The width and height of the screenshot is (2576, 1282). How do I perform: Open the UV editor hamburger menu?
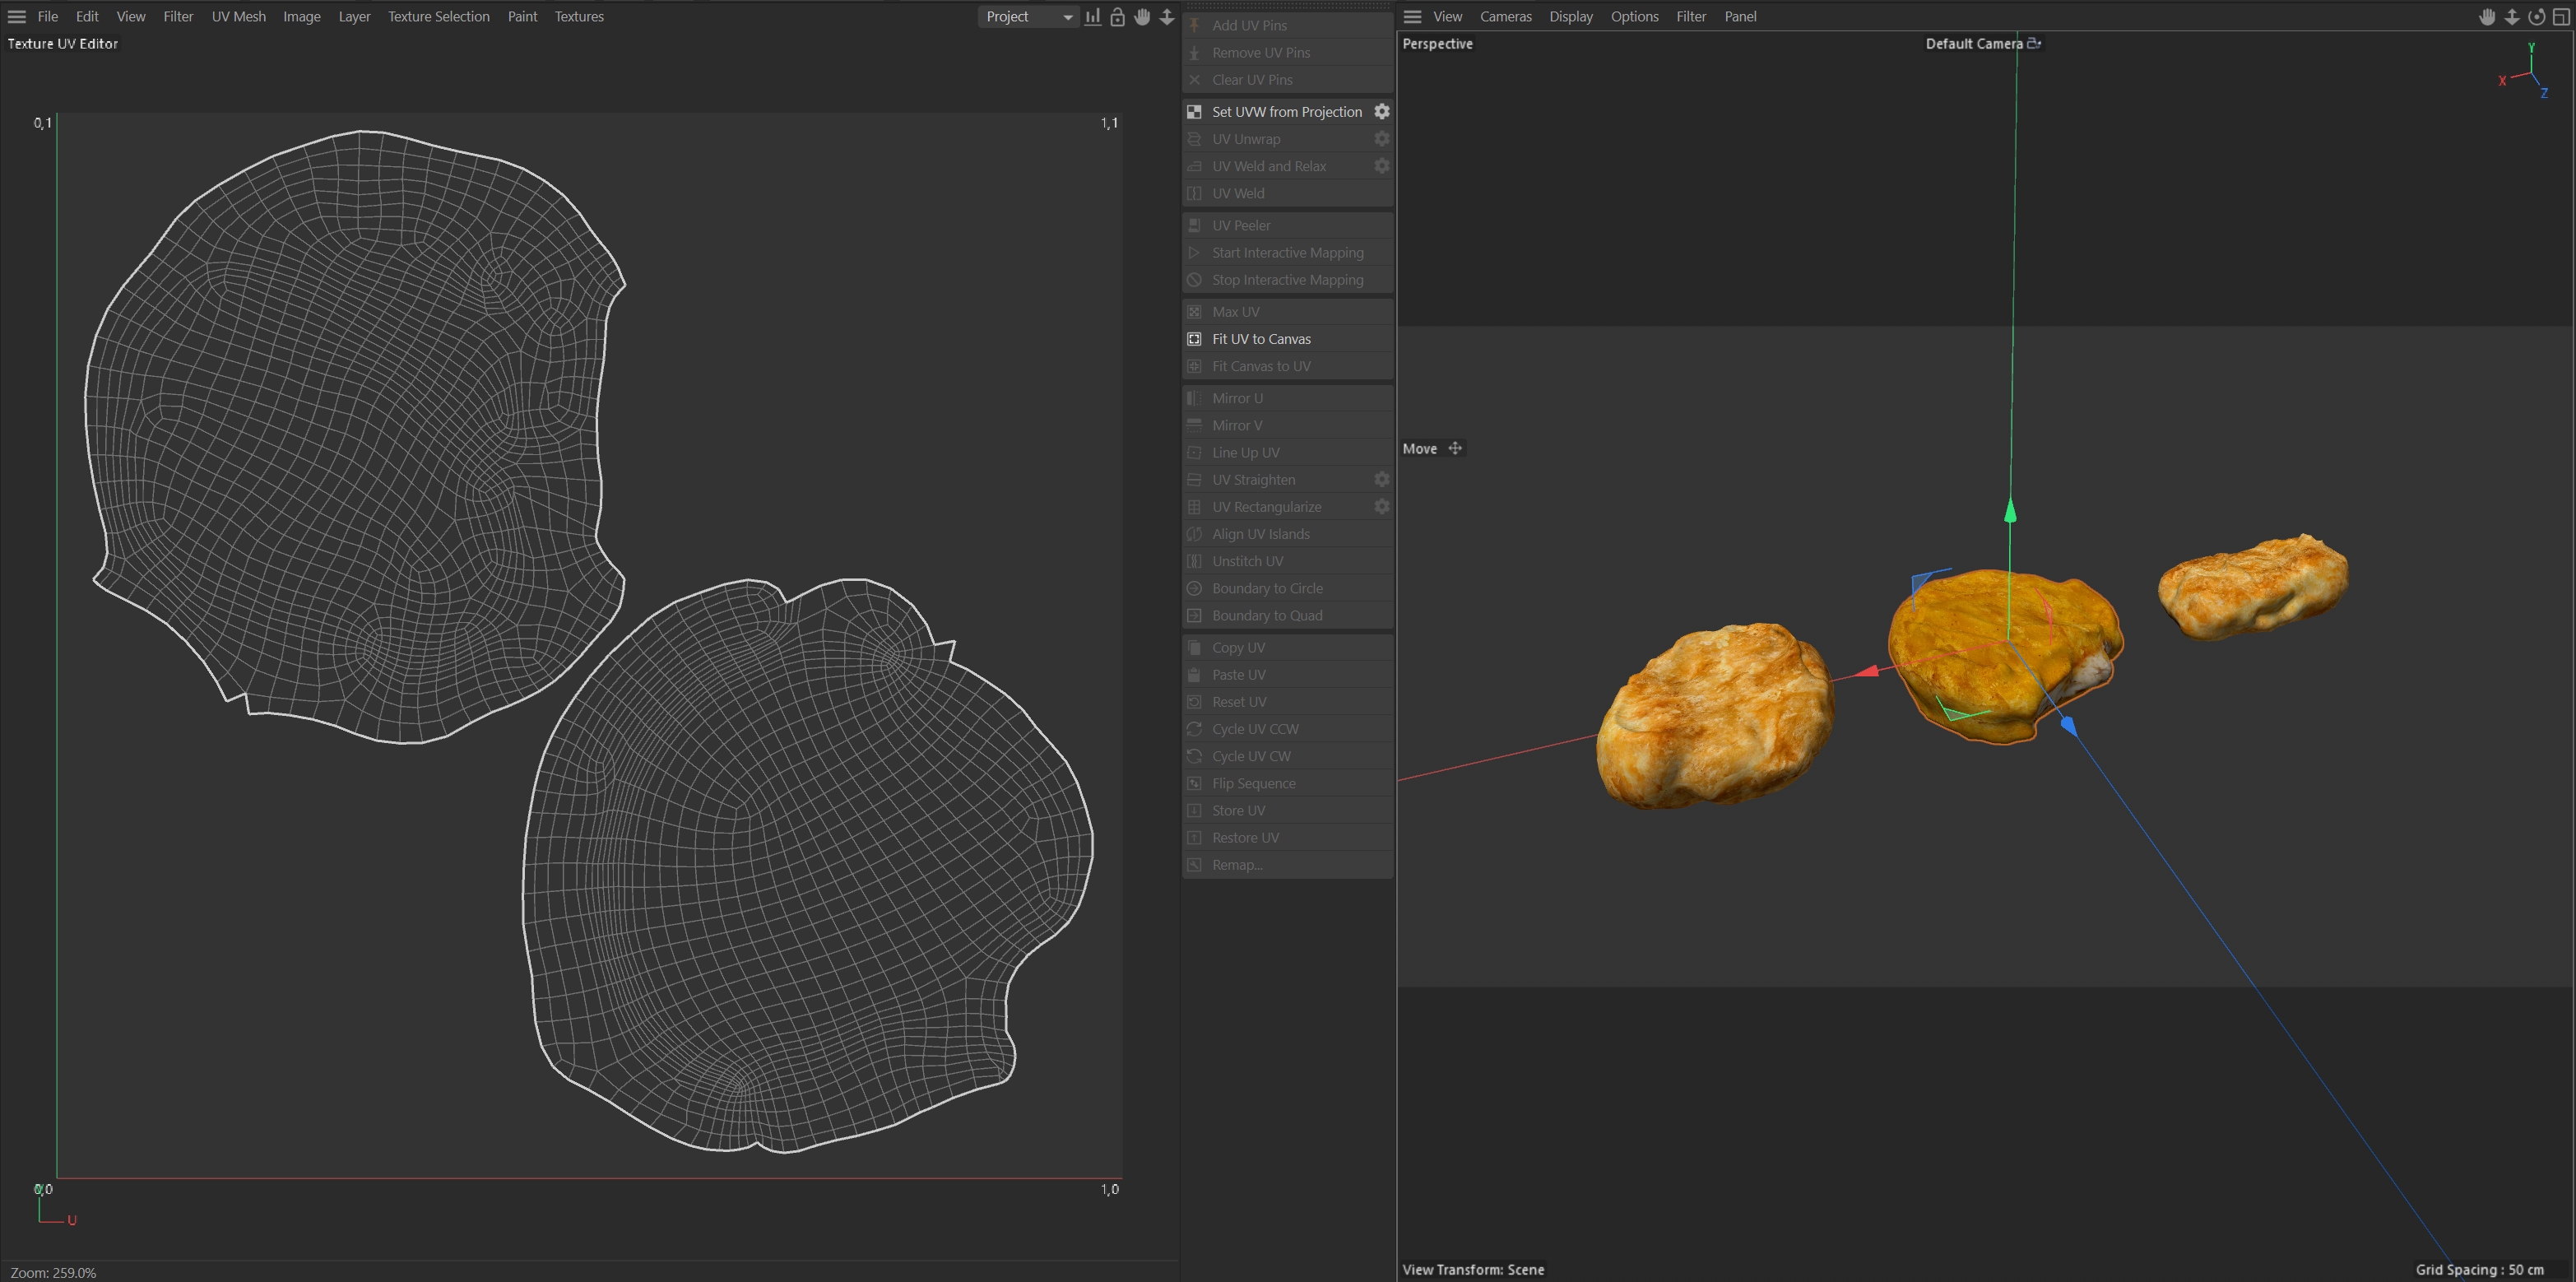tap(16, 16)
